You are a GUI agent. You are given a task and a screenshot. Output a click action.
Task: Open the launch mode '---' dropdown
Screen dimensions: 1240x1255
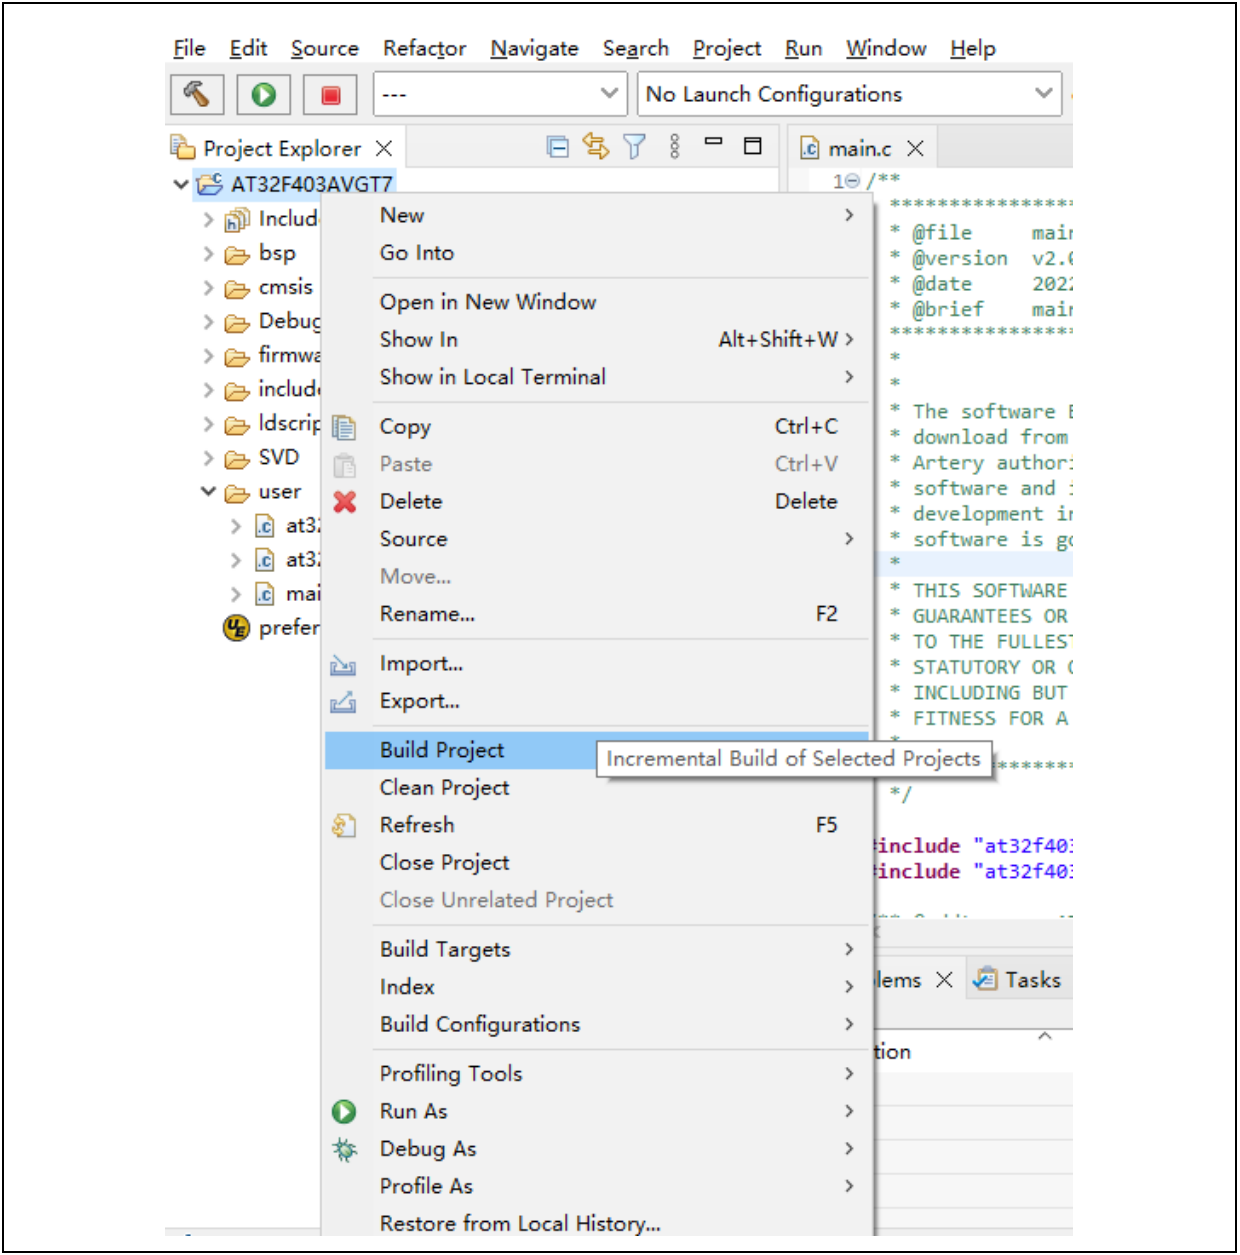[500, 94]
